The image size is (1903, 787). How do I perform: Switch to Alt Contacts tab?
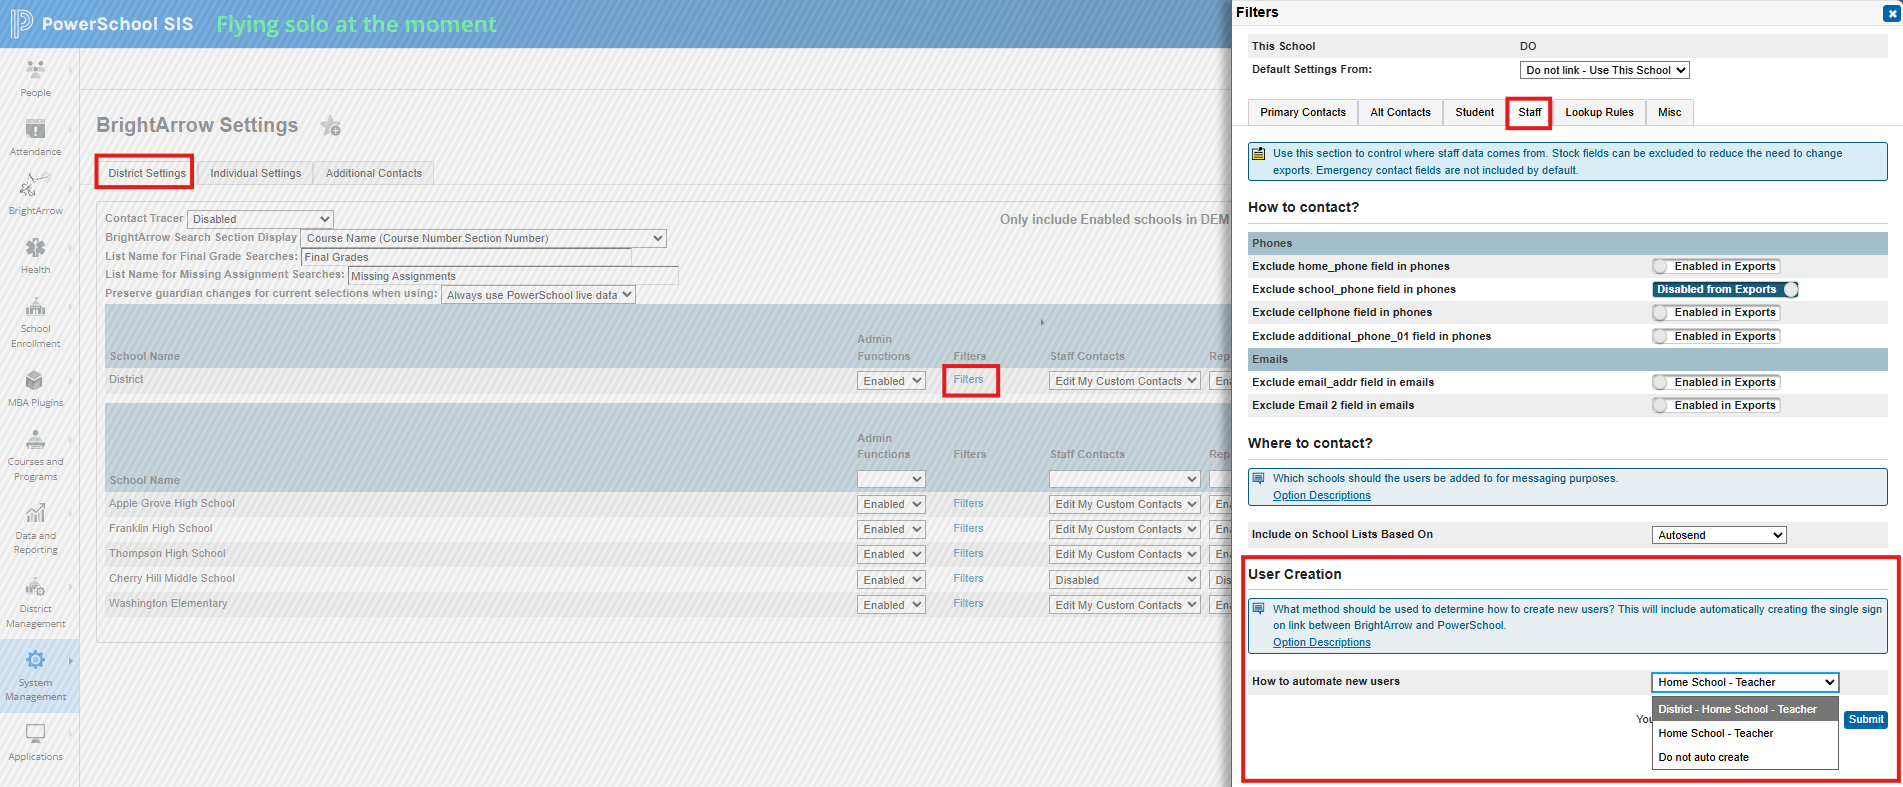point(1400,112)
